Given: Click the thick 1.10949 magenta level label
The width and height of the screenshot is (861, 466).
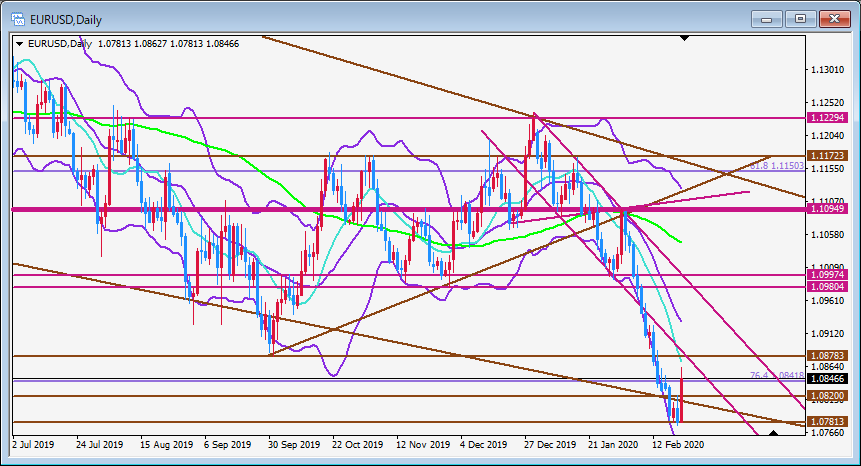Looking at the screenshot, I should point(827,209).
